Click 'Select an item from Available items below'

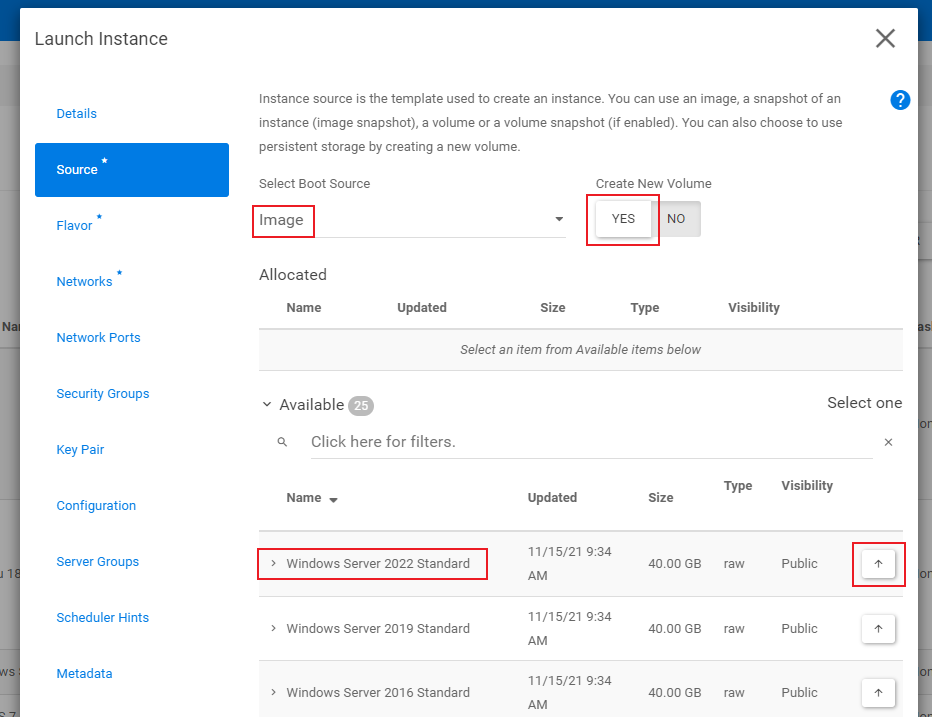(580, 350)
